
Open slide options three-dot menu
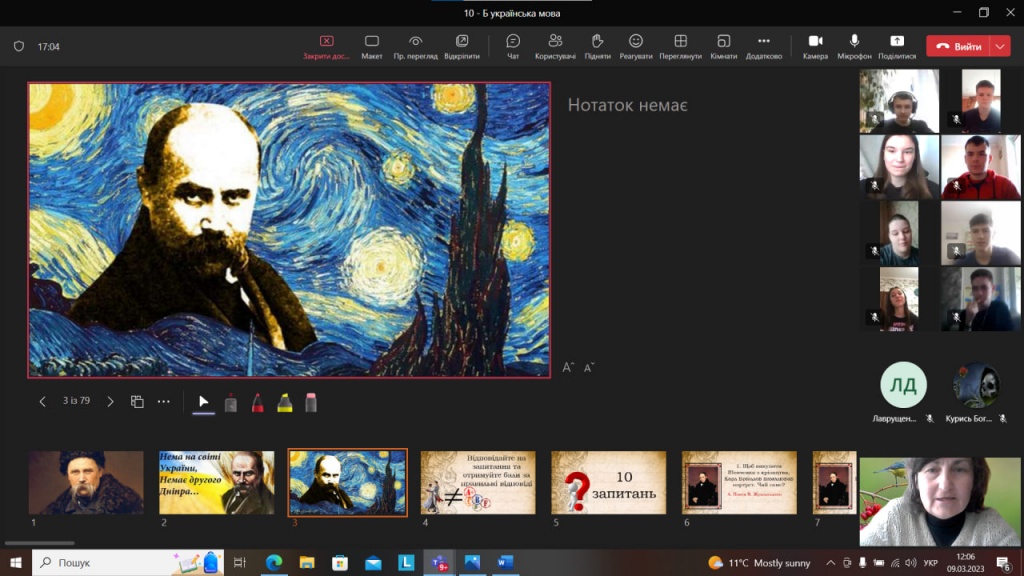point(164,402)
